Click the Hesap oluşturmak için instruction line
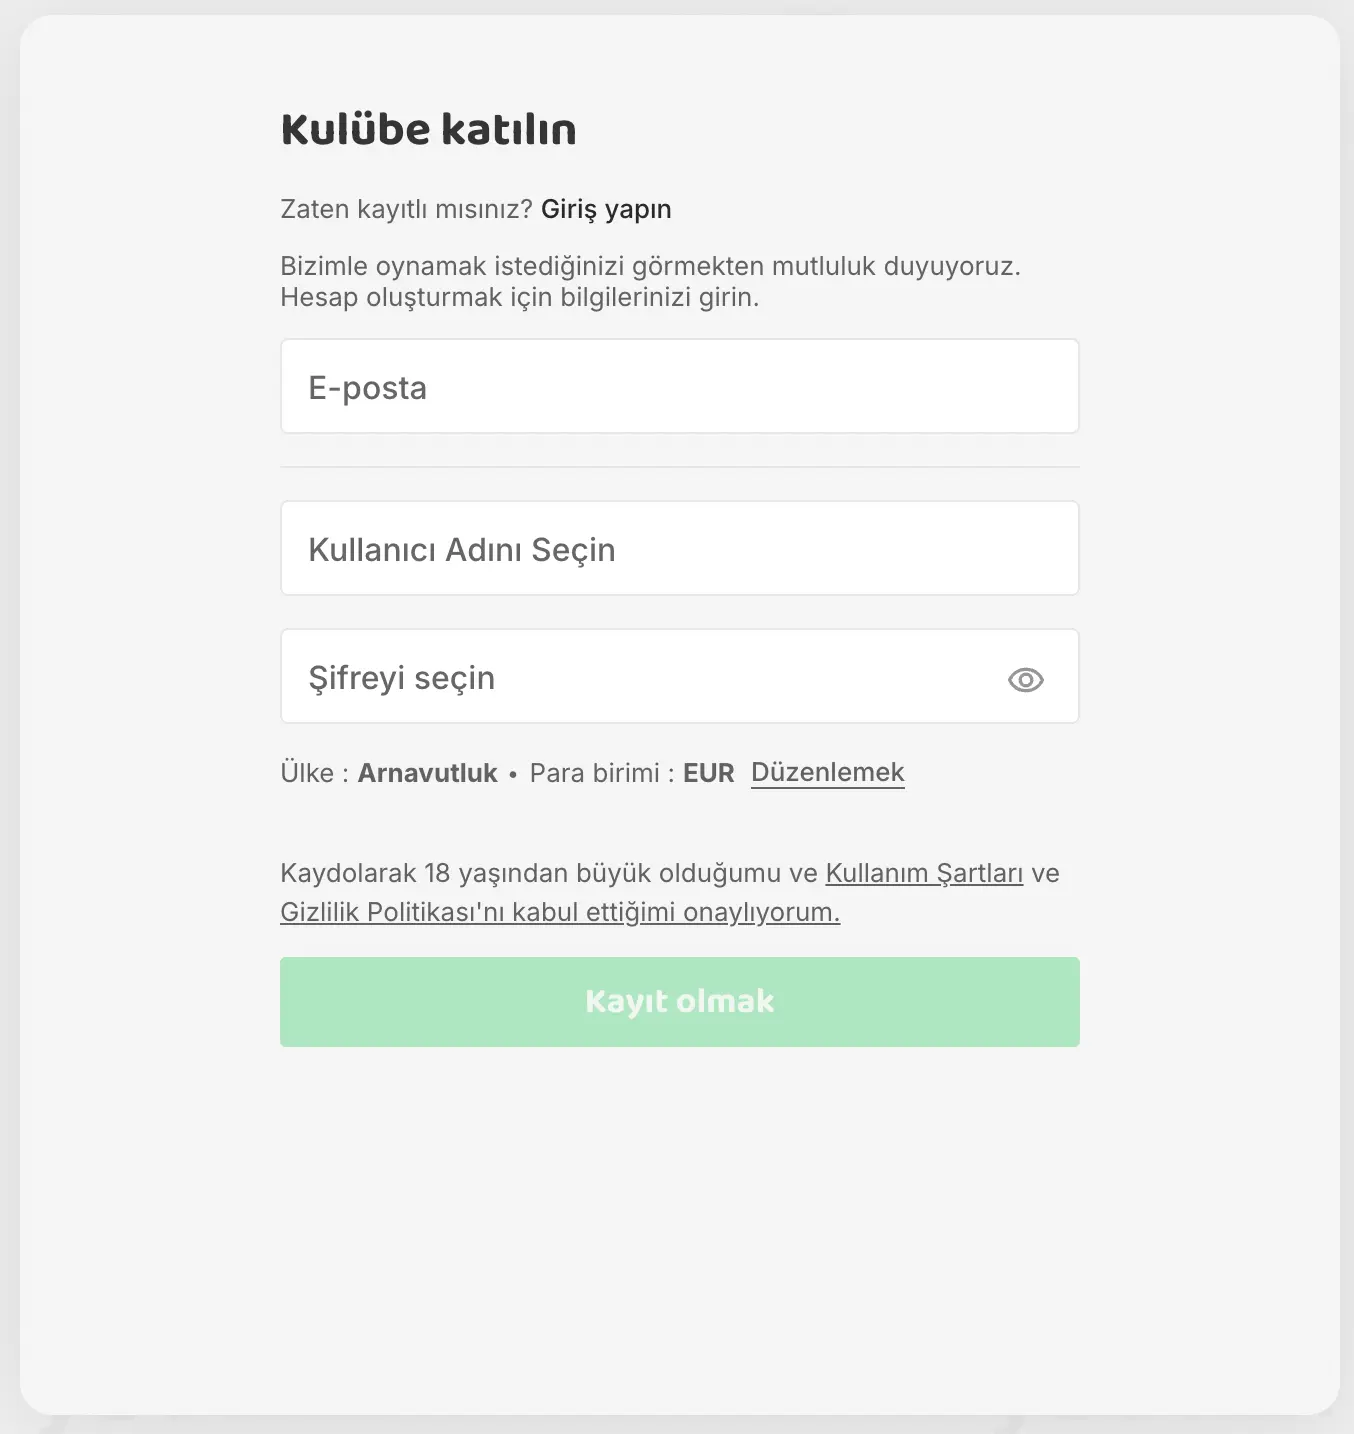 click(x=519, y=297)
